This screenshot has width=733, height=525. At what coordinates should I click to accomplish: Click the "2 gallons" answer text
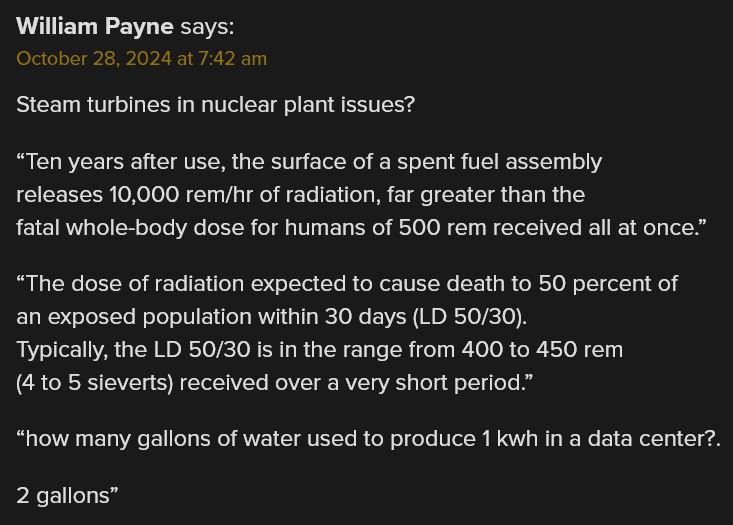pos(63,496)
